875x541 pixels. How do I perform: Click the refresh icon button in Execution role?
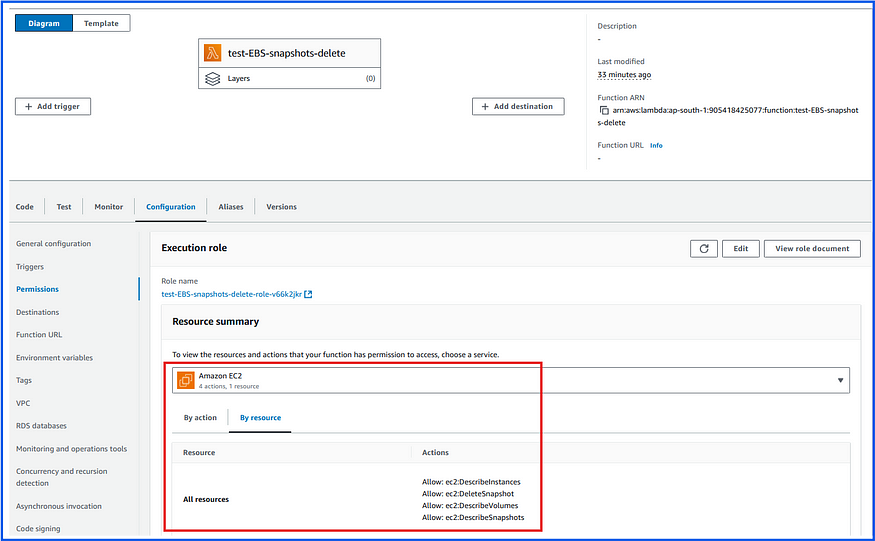click(704, 248)
